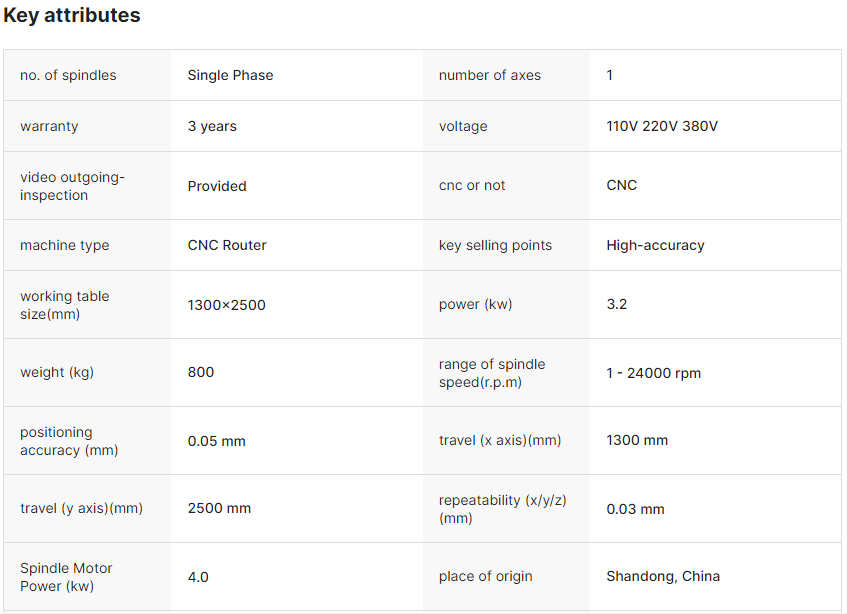Click the Single Phase value cell
847x614 pixels.
pyautogui.click(x=230, y=75)
